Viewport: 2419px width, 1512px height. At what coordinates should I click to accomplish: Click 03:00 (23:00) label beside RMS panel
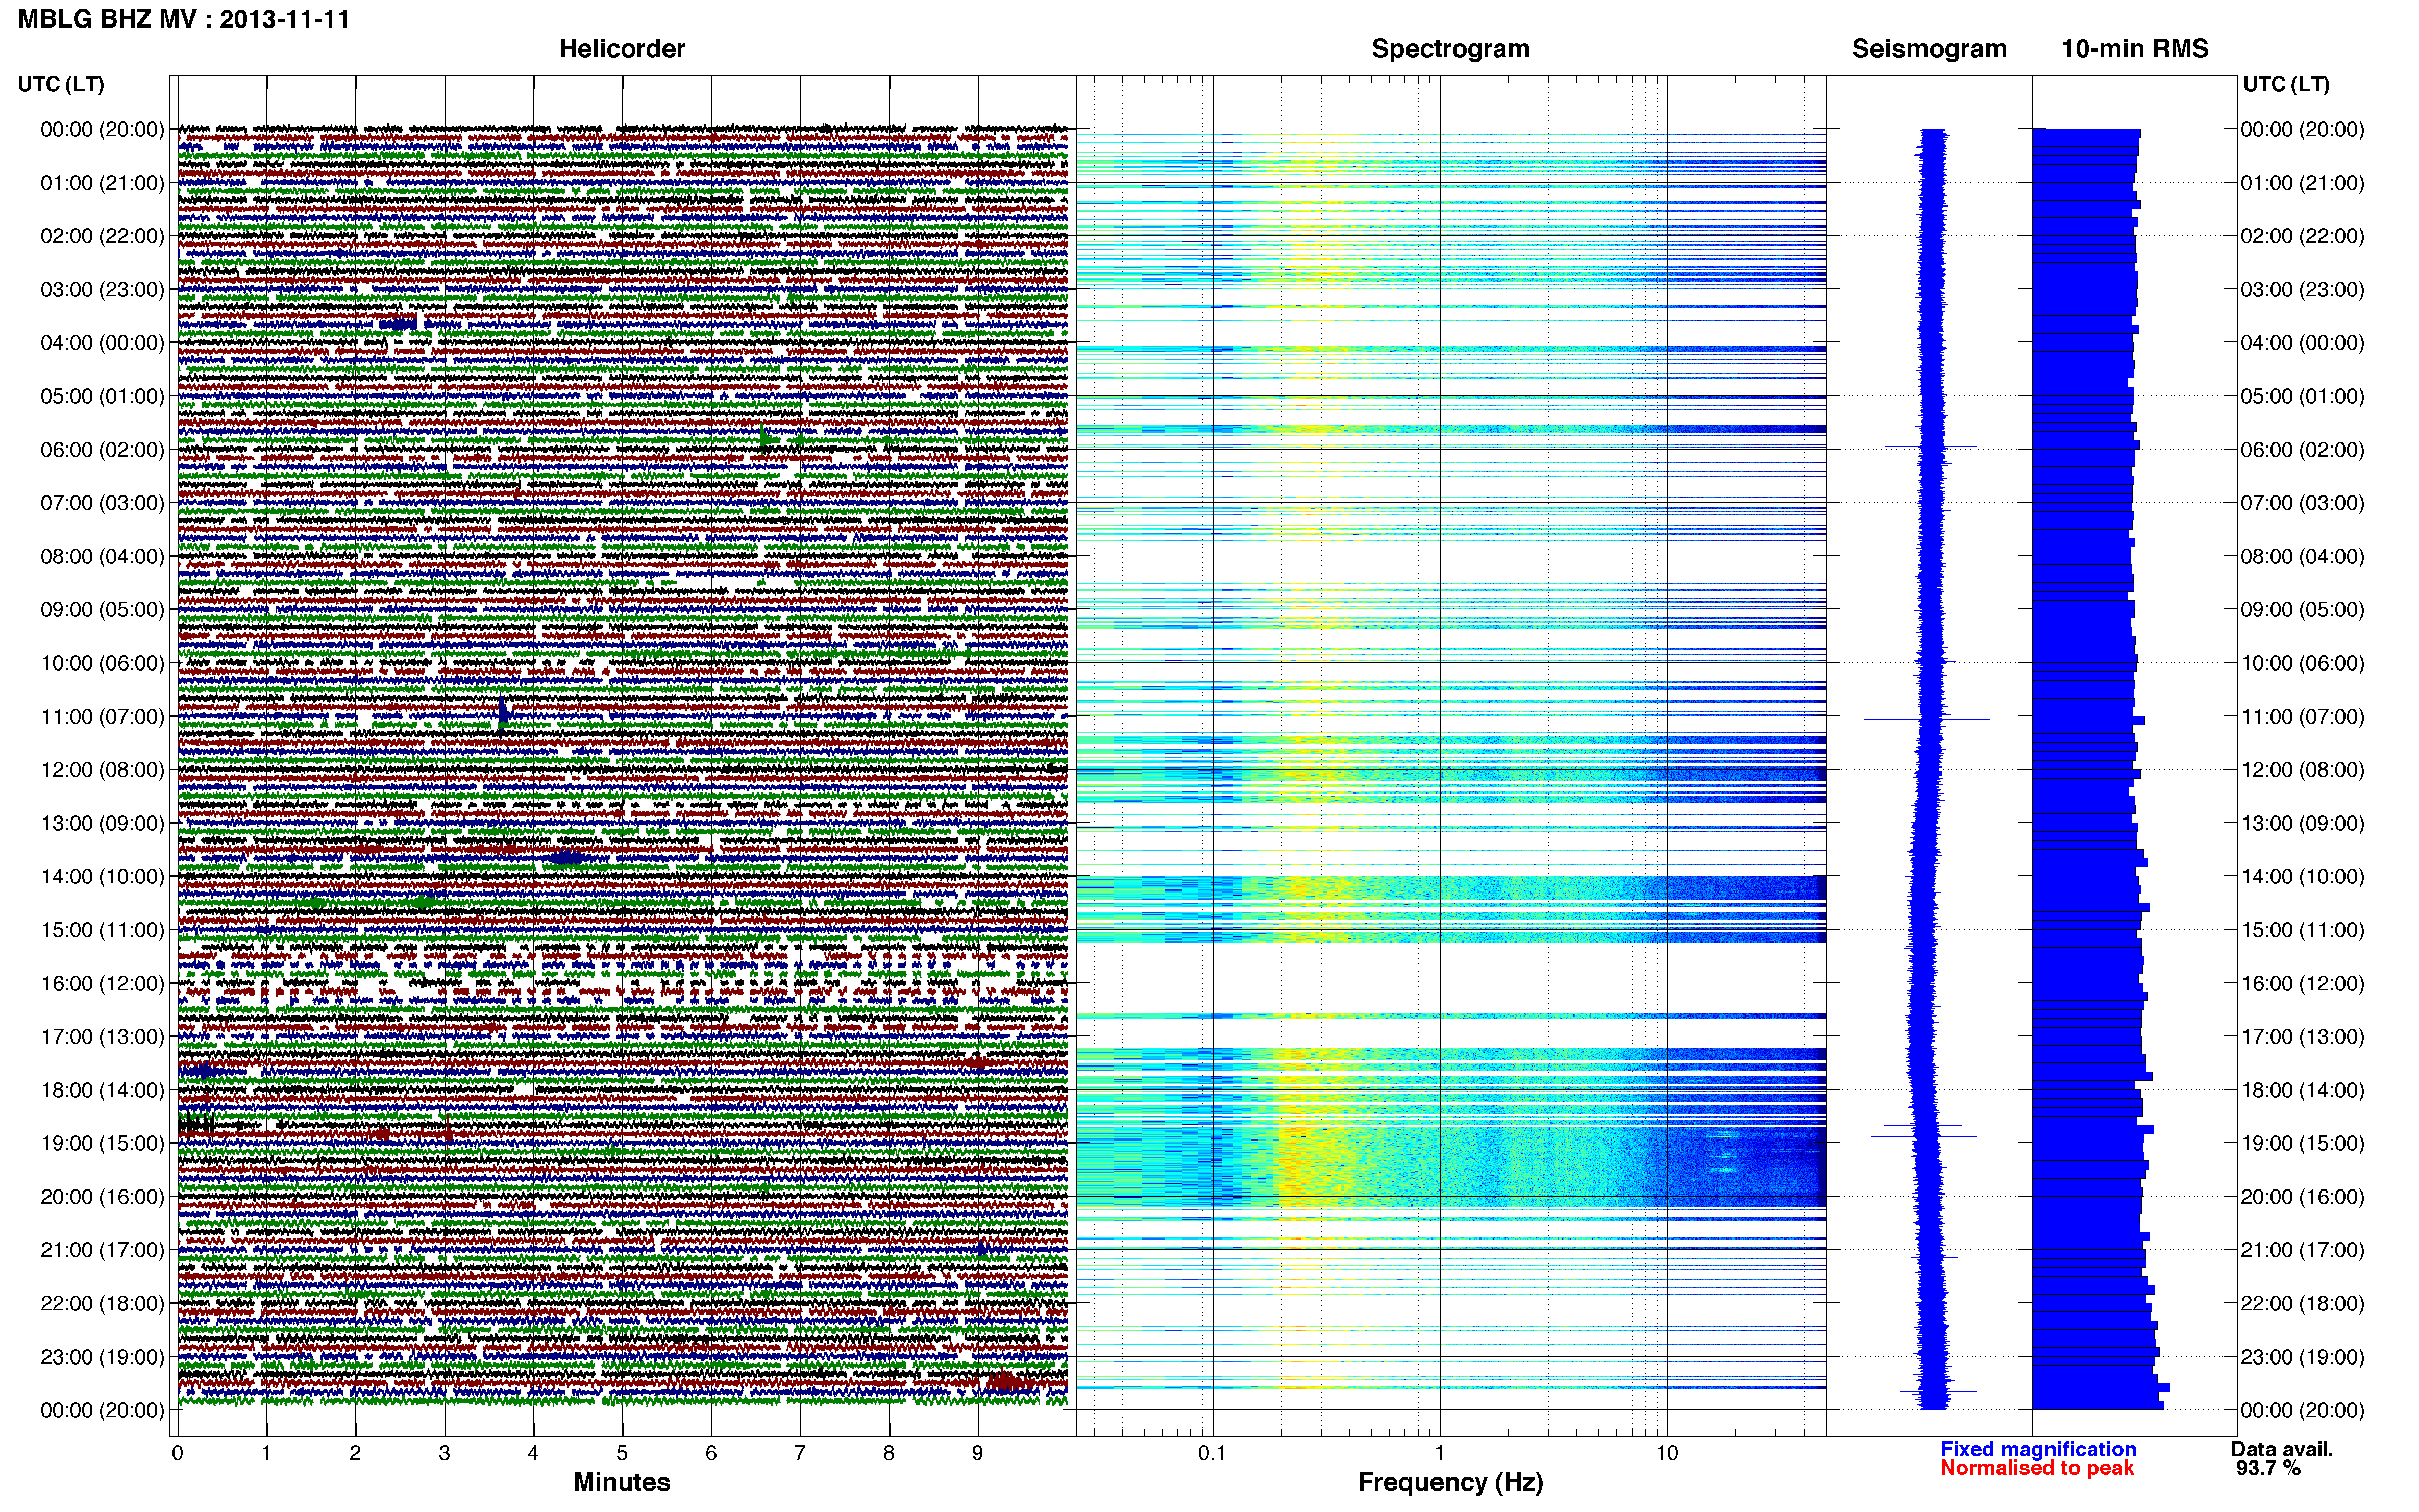click(x=2302, y=290)
